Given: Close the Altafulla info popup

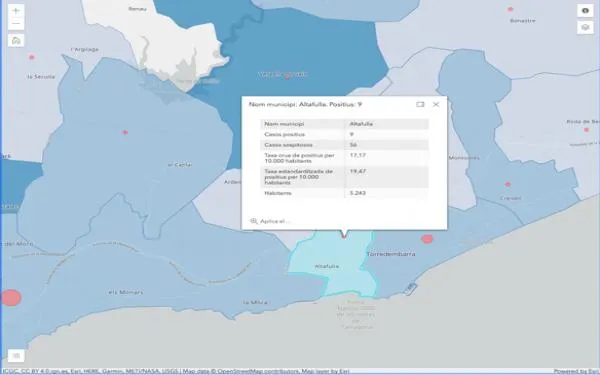Looking at the screenshot, I should pyautogui.click(x=436, y=104).
